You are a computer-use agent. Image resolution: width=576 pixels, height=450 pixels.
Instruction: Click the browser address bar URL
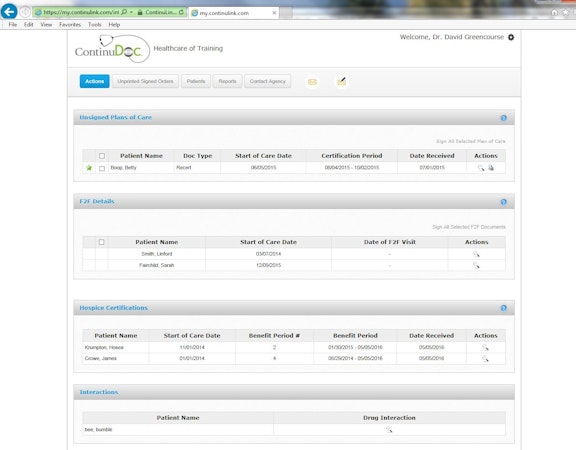tap(81, 12)
